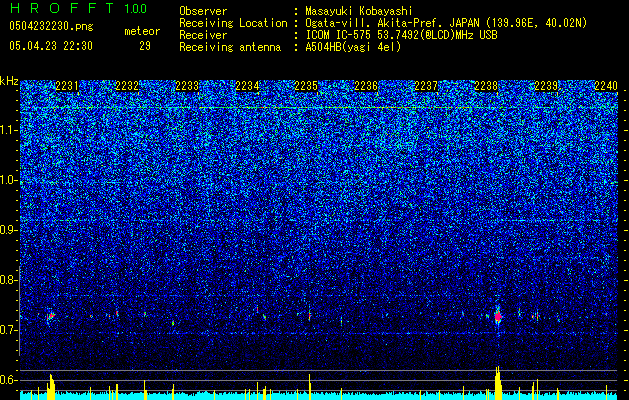Viewport: 629px width, 400px height.
Task: Click the date stamp 05.04.23 22:30
Action: tap(51, 46)
